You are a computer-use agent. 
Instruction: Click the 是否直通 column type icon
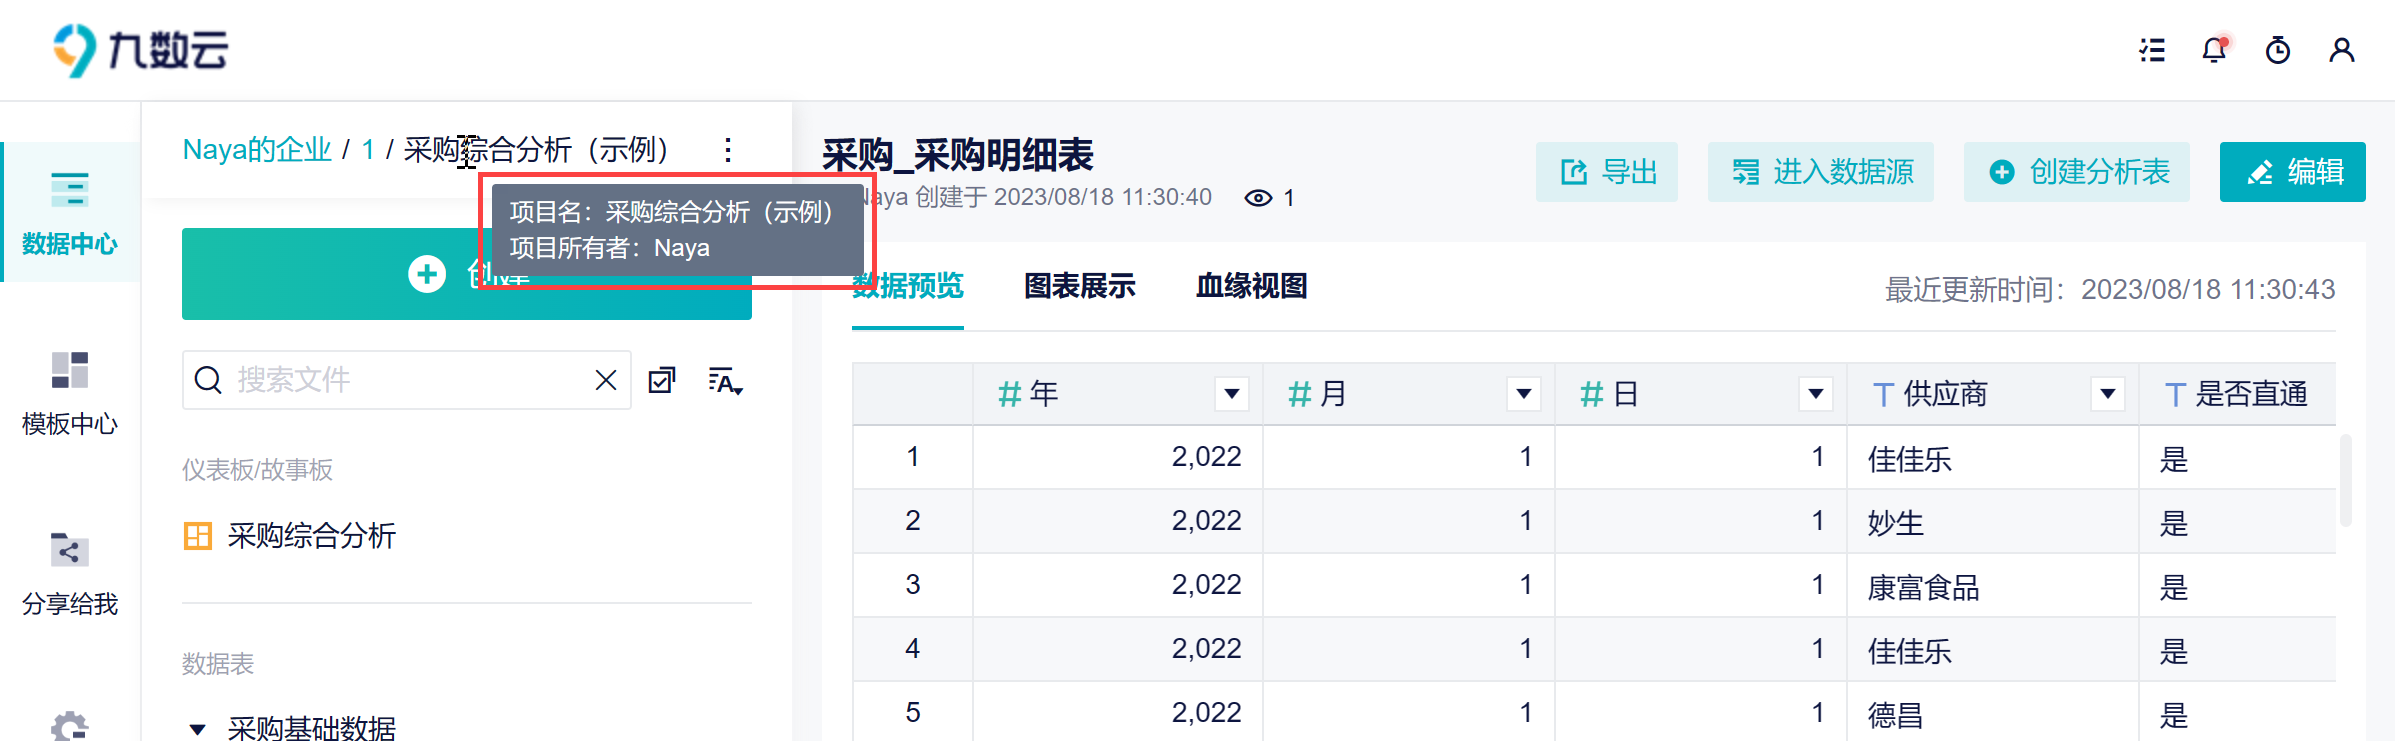pos(2175,394)
